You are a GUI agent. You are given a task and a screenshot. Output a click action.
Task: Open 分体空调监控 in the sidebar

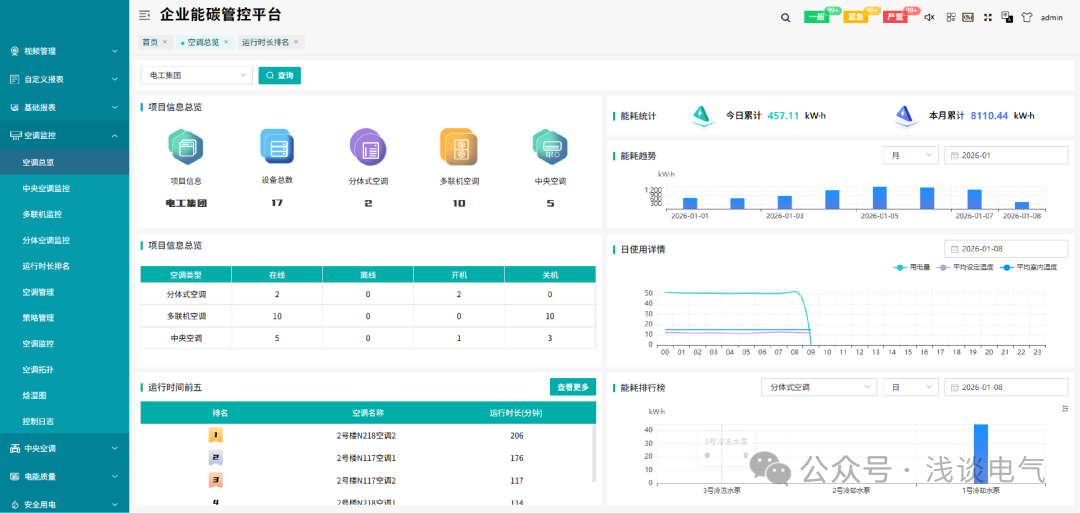point(64,240)
